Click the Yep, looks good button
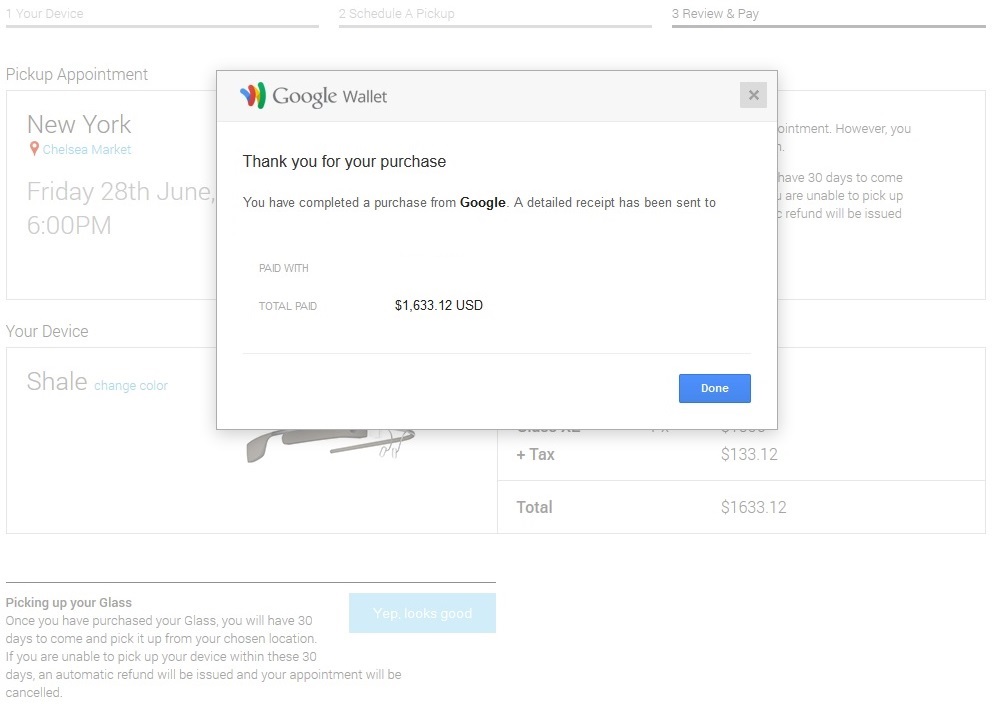The height and width of the screenshot is (704, 995). (x=422, y=613)
